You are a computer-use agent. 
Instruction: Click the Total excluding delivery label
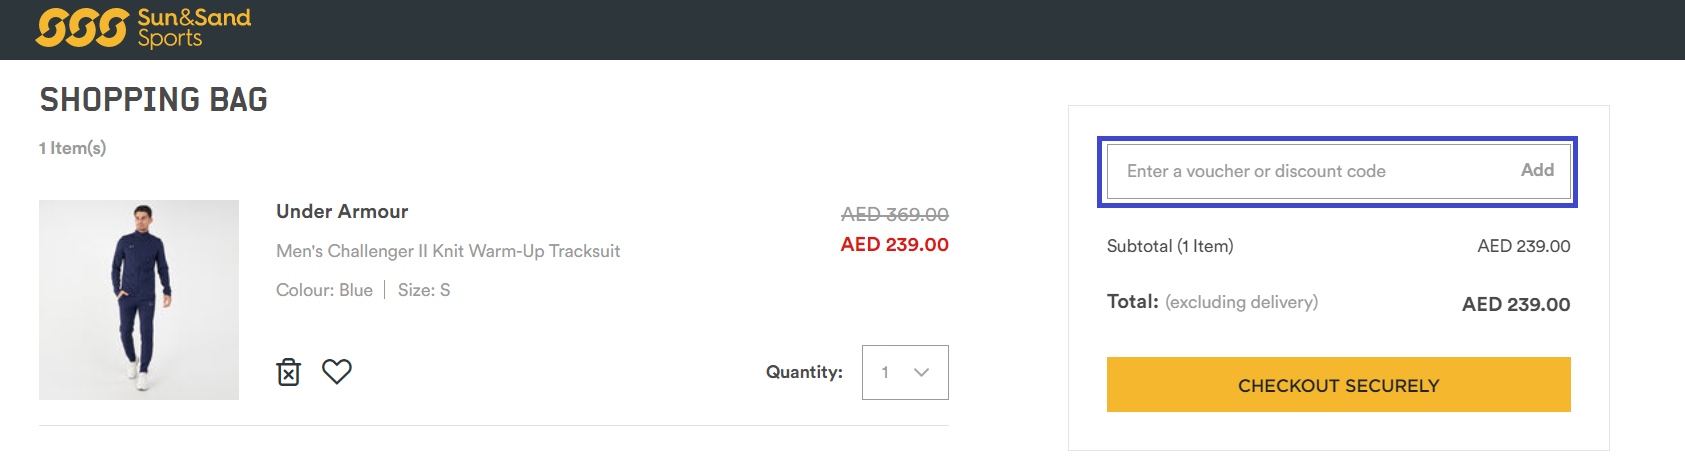tap(1212, 302)
